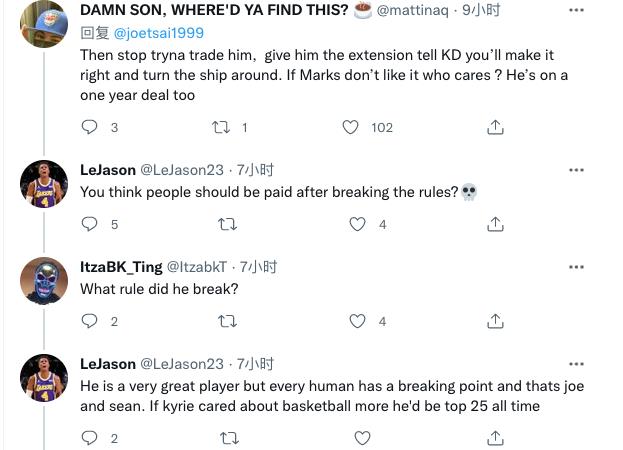Image resolution: width=623 pixels, height=450 pixels.
Task: Open ItzaBK_Ting's profile name link
Action: [x=120, y=267]
